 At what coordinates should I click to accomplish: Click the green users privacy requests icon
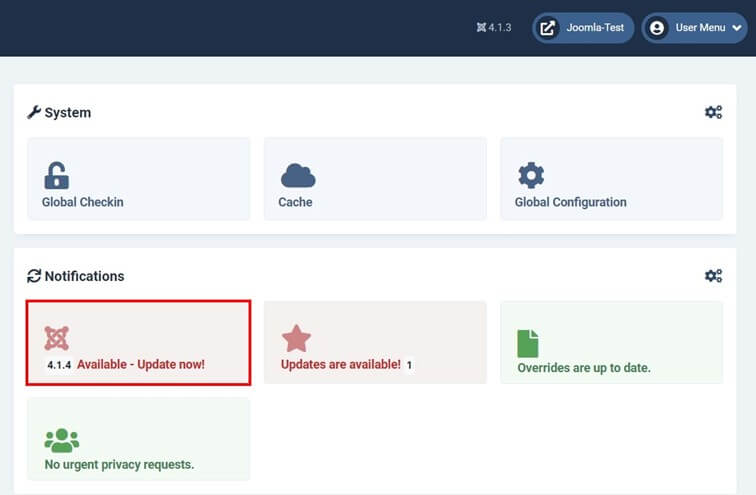click(62, 441)
